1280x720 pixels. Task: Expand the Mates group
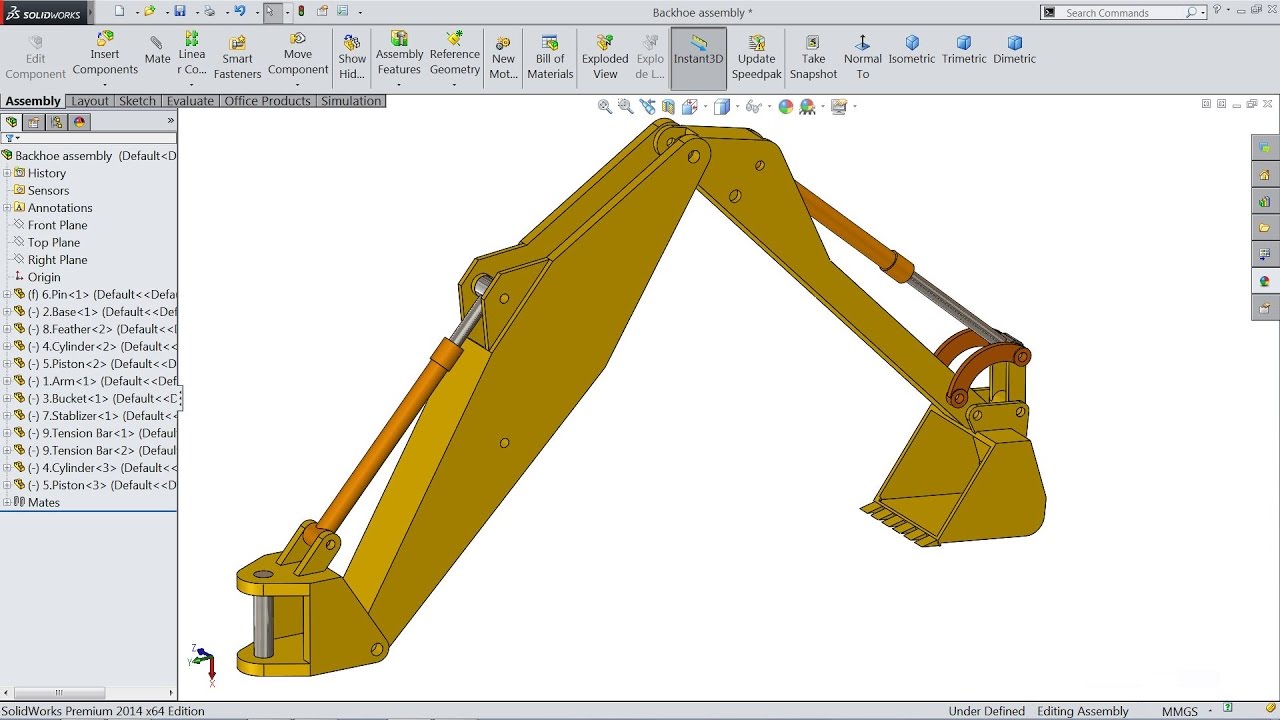(x=8, y=502)
